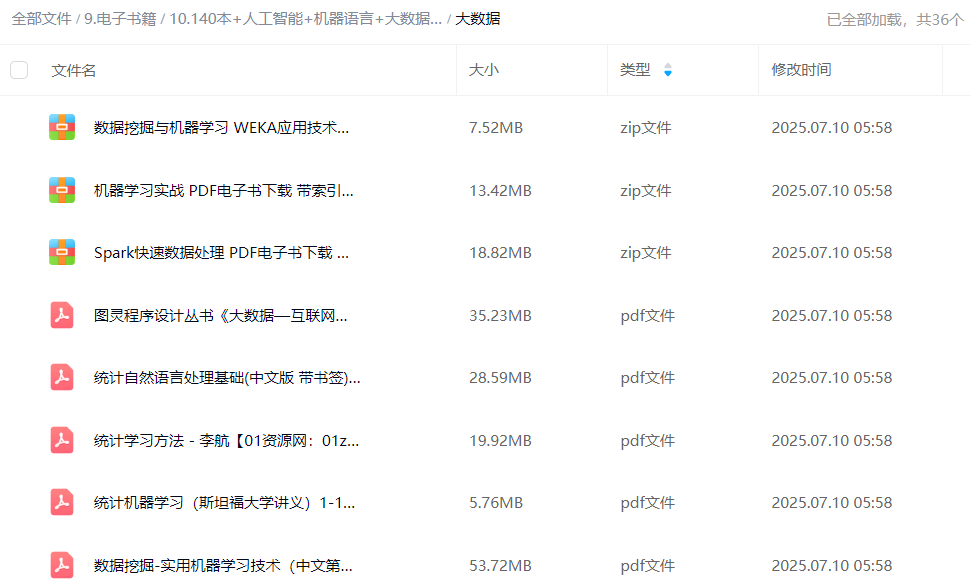Toggle the sort arrow beside 类型
This screenshot has width=971, height=582.
coord(668,70)
